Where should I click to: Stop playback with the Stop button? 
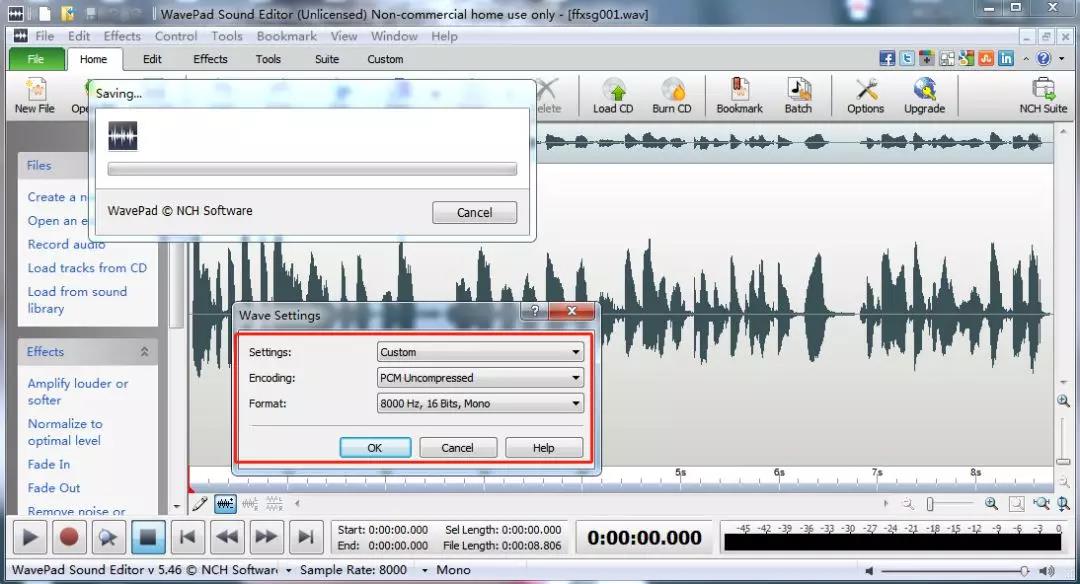click(147, 536)
